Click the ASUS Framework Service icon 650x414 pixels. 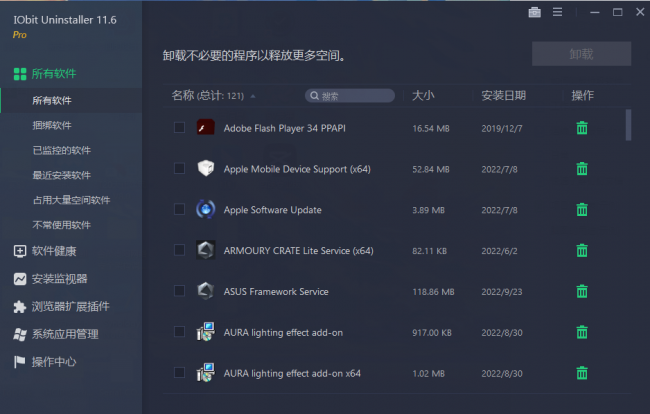(x=206, y=291)
